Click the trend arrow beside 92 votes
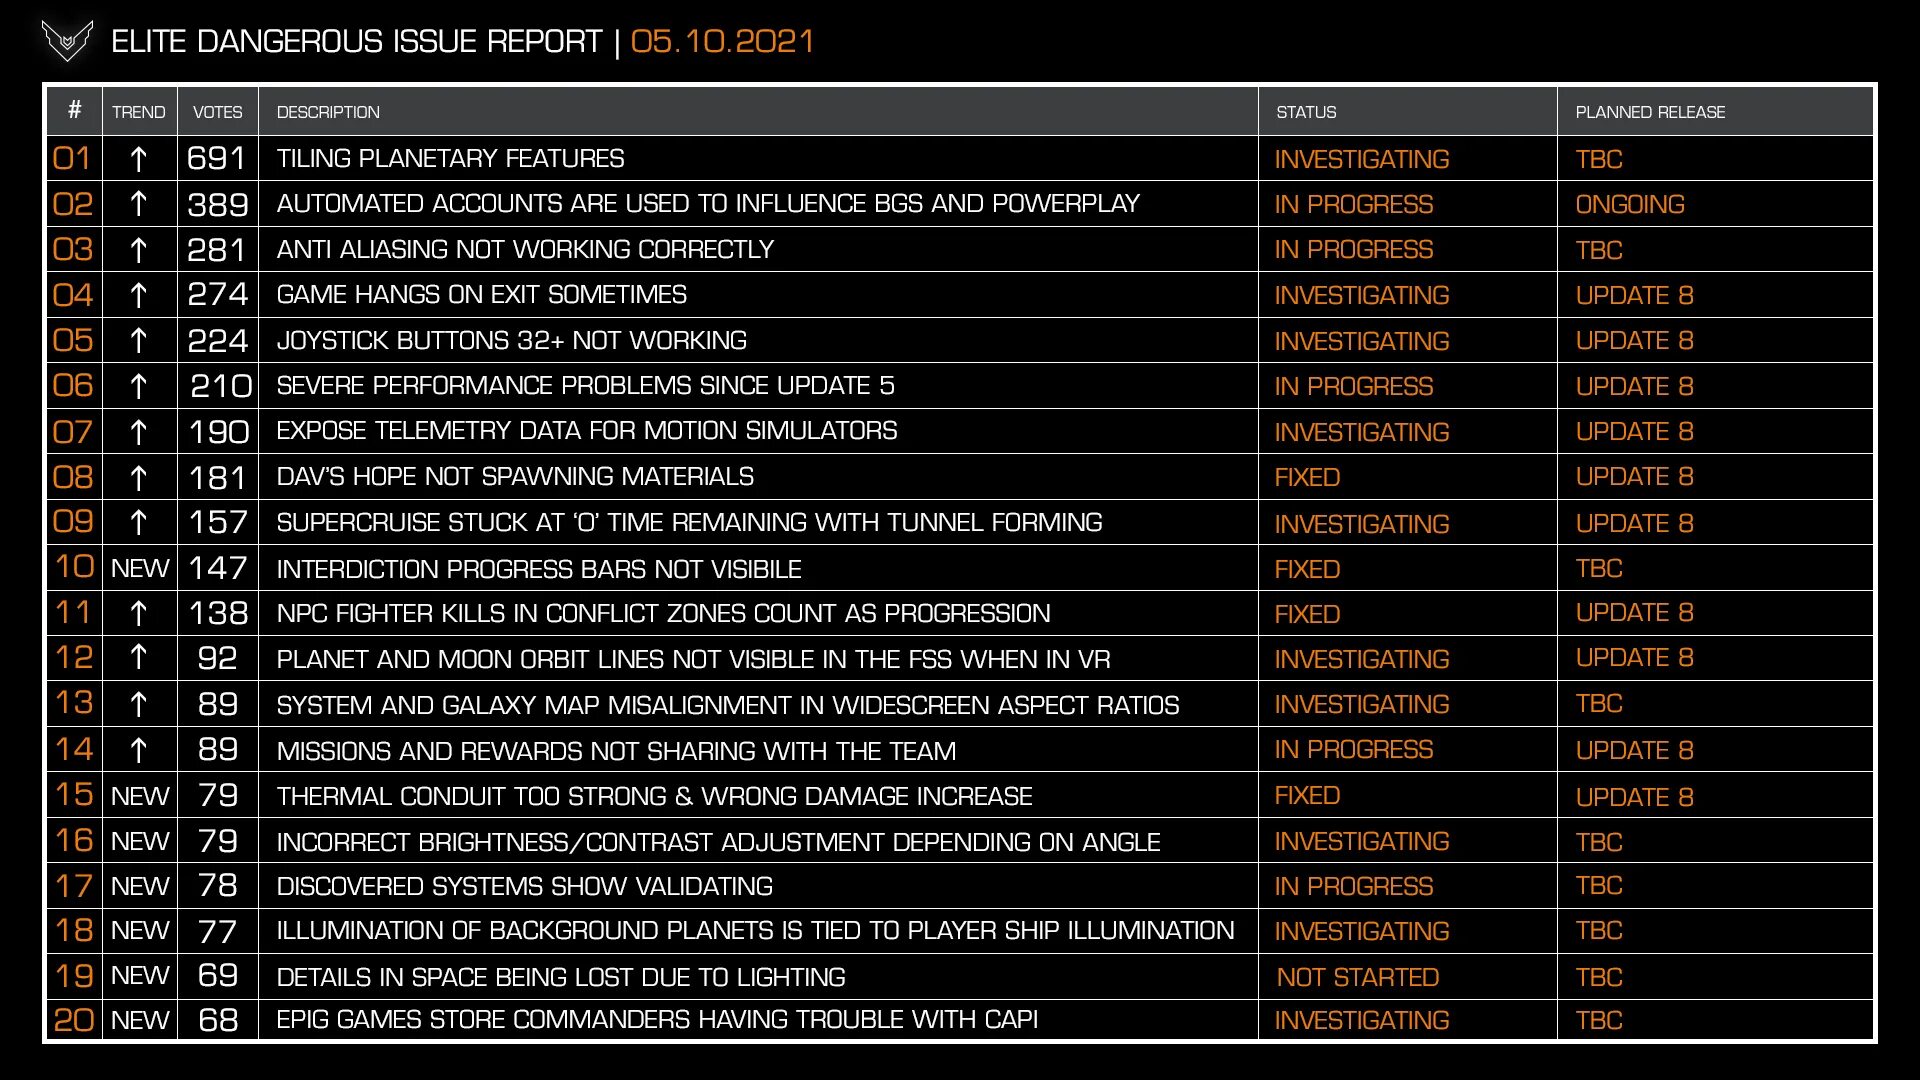Viewport: 1920px width, 1080px height. [x=139, y=658]
